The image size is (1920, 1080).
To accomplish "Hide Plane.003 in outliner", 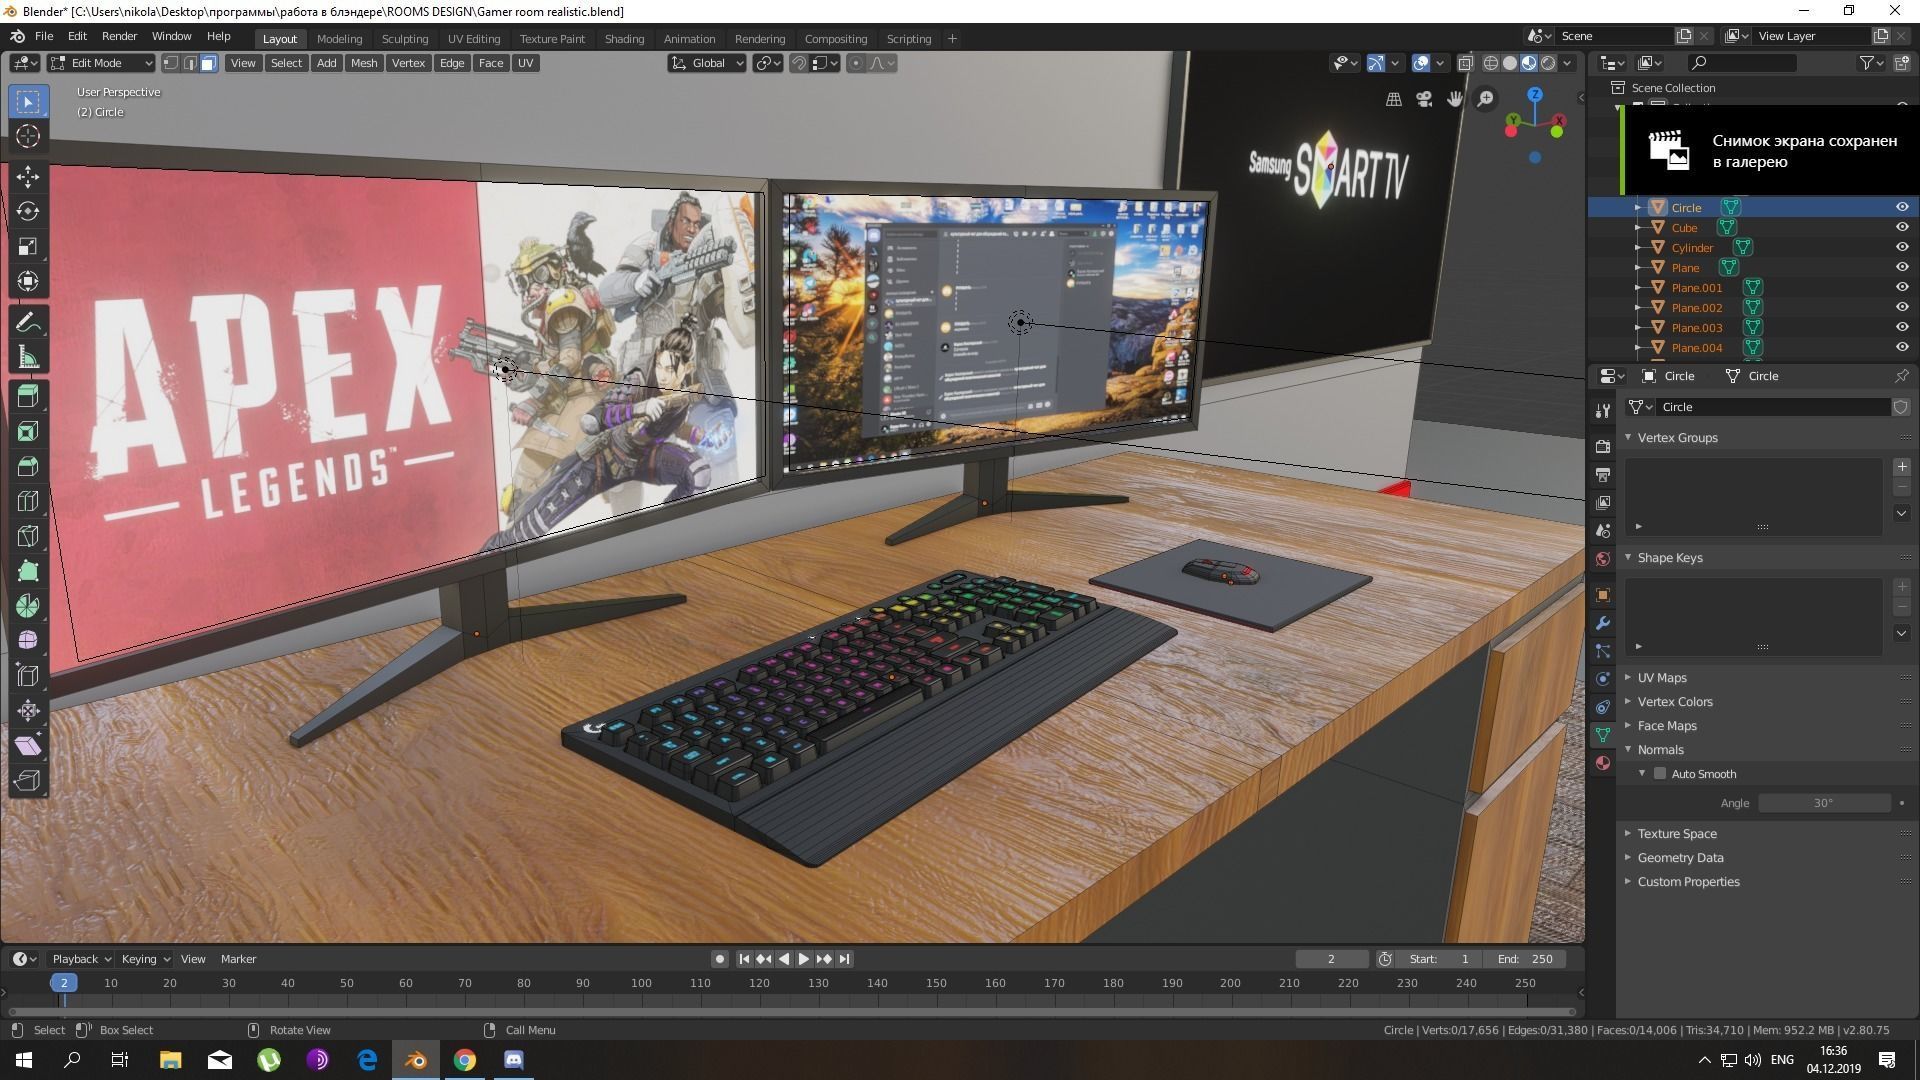I will point(1902,327).
